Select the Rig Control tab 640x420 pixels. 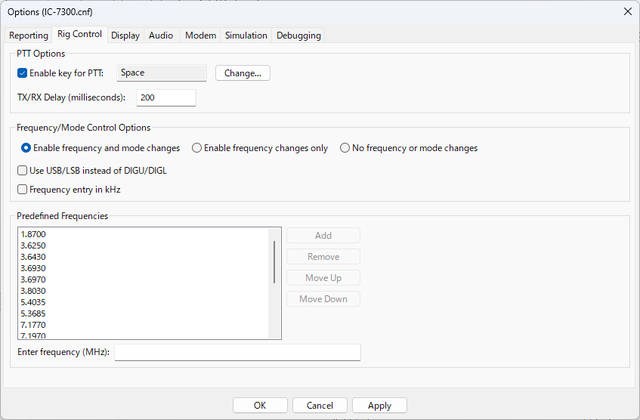80,34
